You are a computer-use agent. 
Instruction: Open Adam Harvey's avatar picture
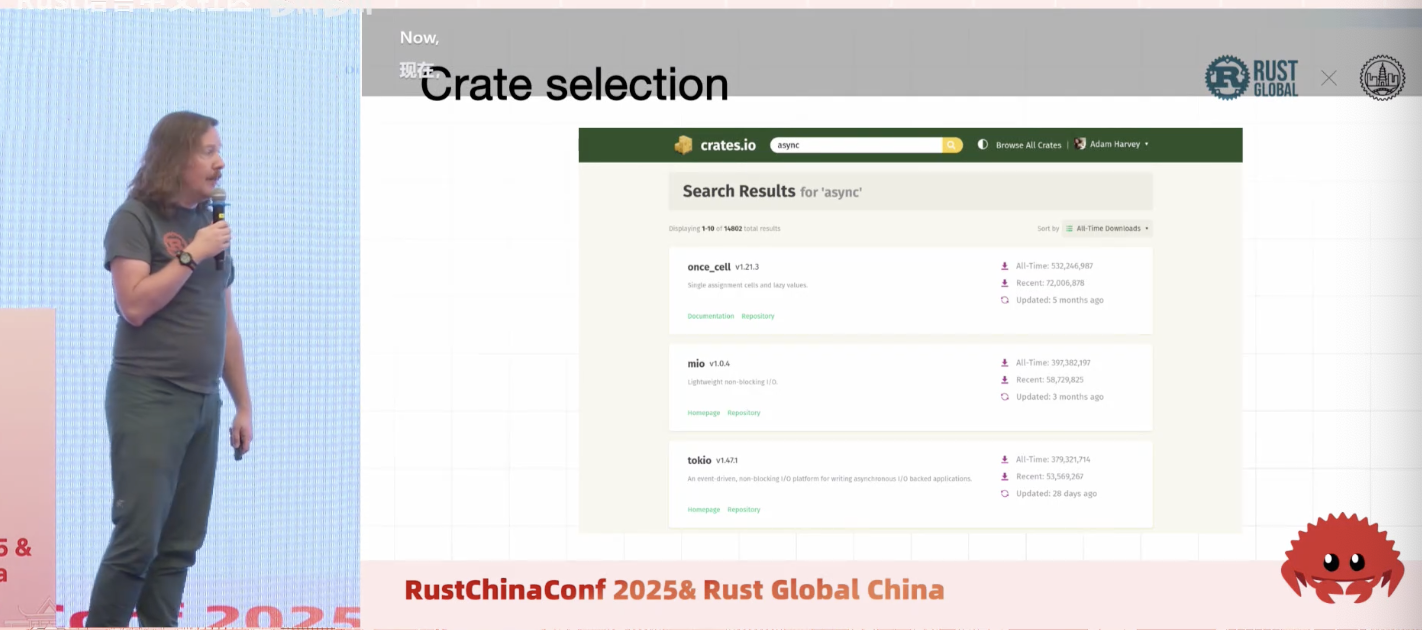click(1080, 144)
